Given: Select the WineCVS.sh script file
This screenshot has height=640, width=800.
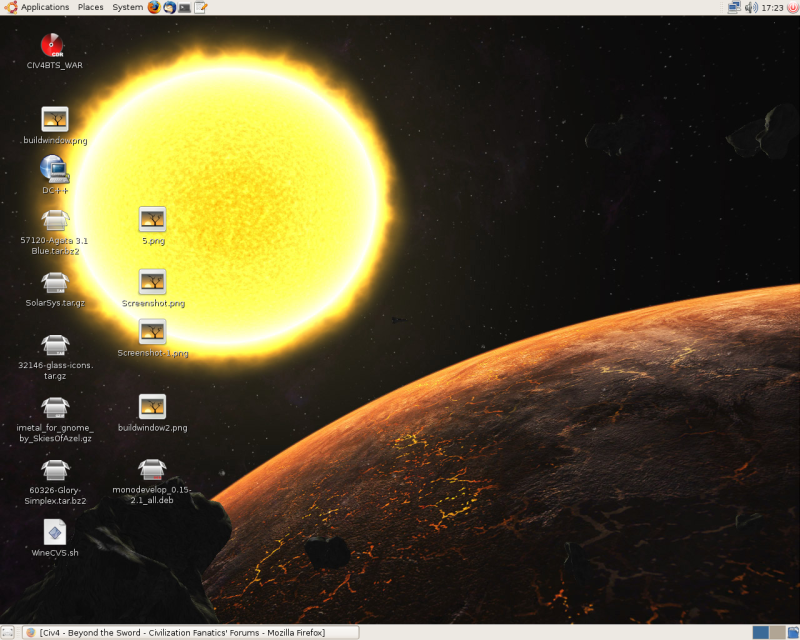Looking at the screenshot, I should pos(54,532).
